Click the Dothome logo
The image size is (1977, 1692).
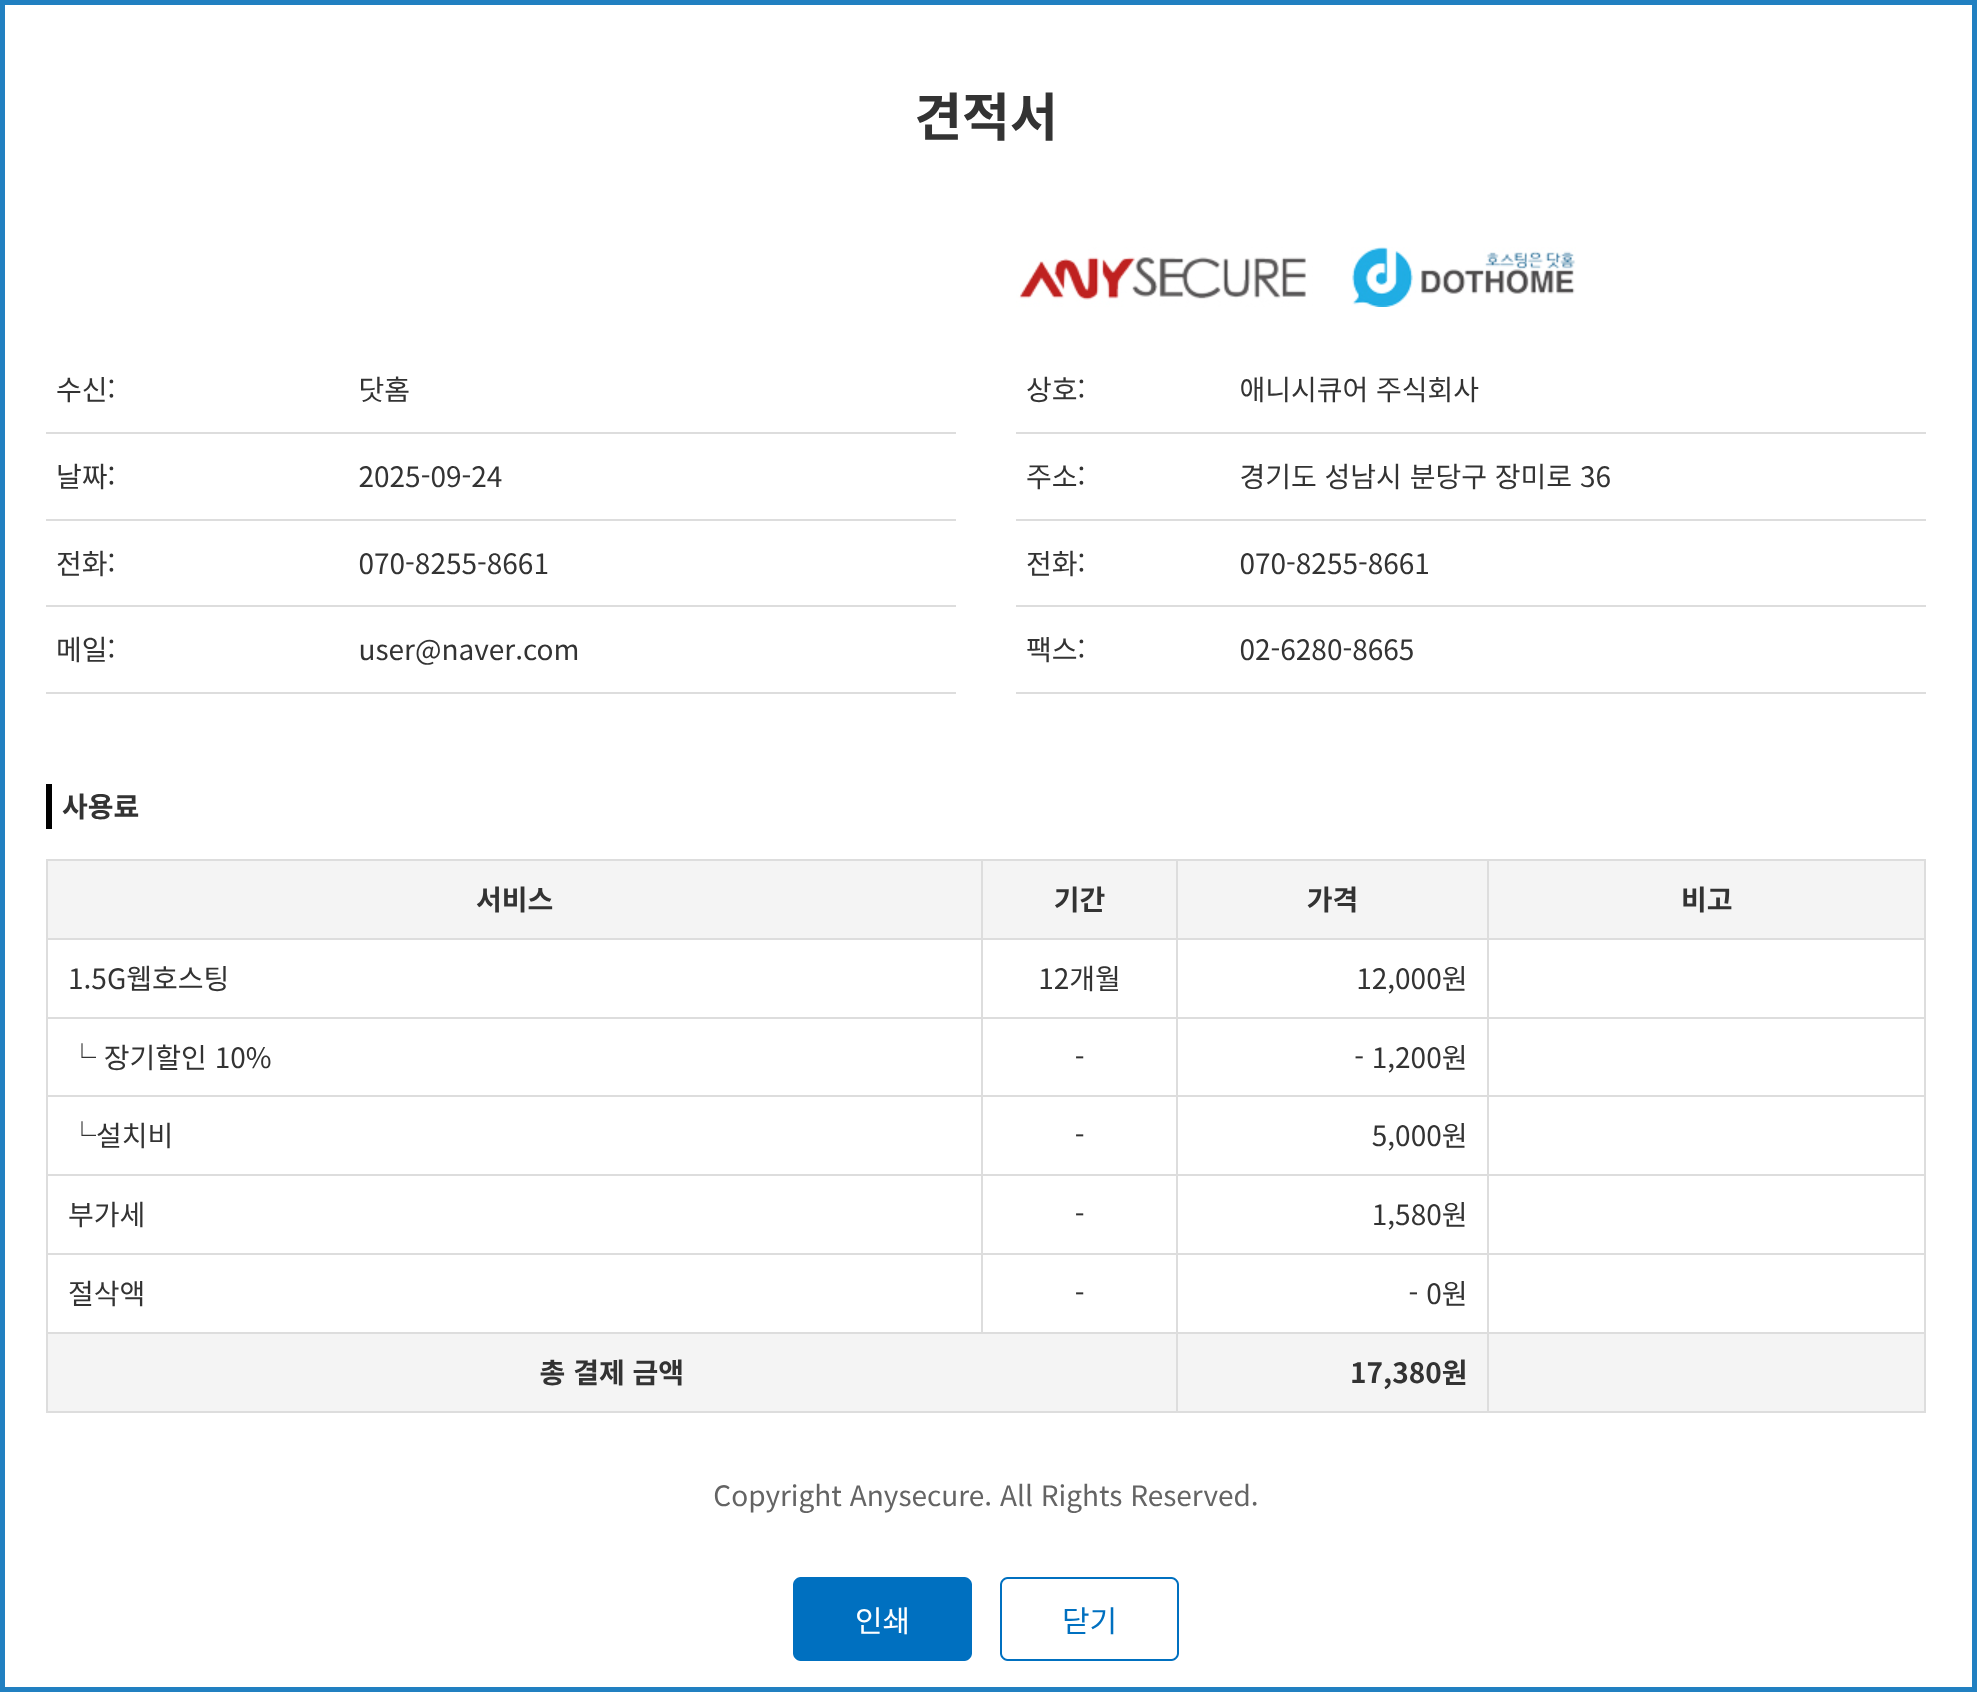point(1463,278)
